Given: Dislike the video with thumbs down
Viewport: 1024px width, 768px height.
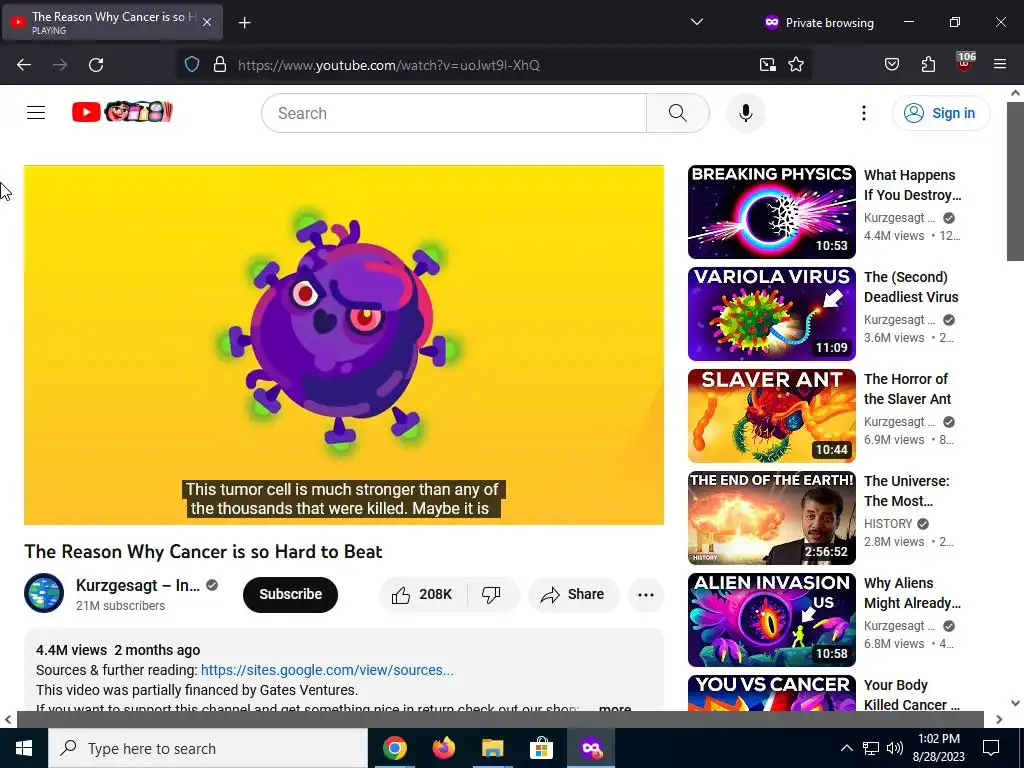Looking at the screenshot, I should pyautogui.click(x=491, y=594).
